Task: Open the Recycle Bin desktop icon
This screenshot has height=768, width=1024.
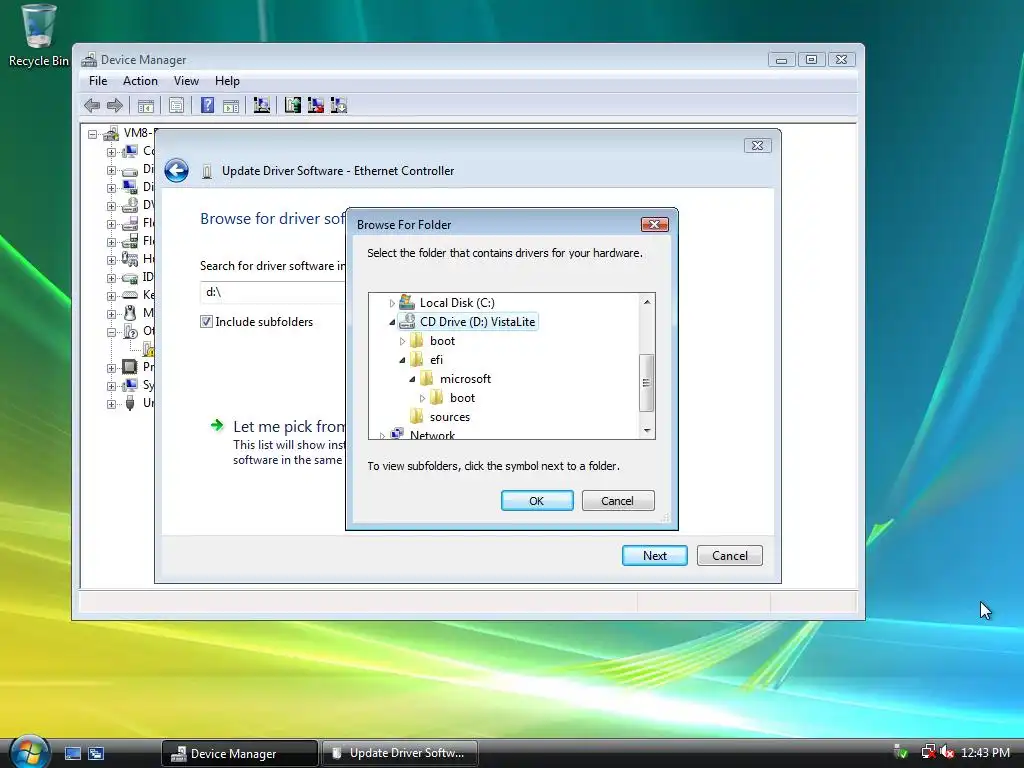Action: click(x=39, y=35)
